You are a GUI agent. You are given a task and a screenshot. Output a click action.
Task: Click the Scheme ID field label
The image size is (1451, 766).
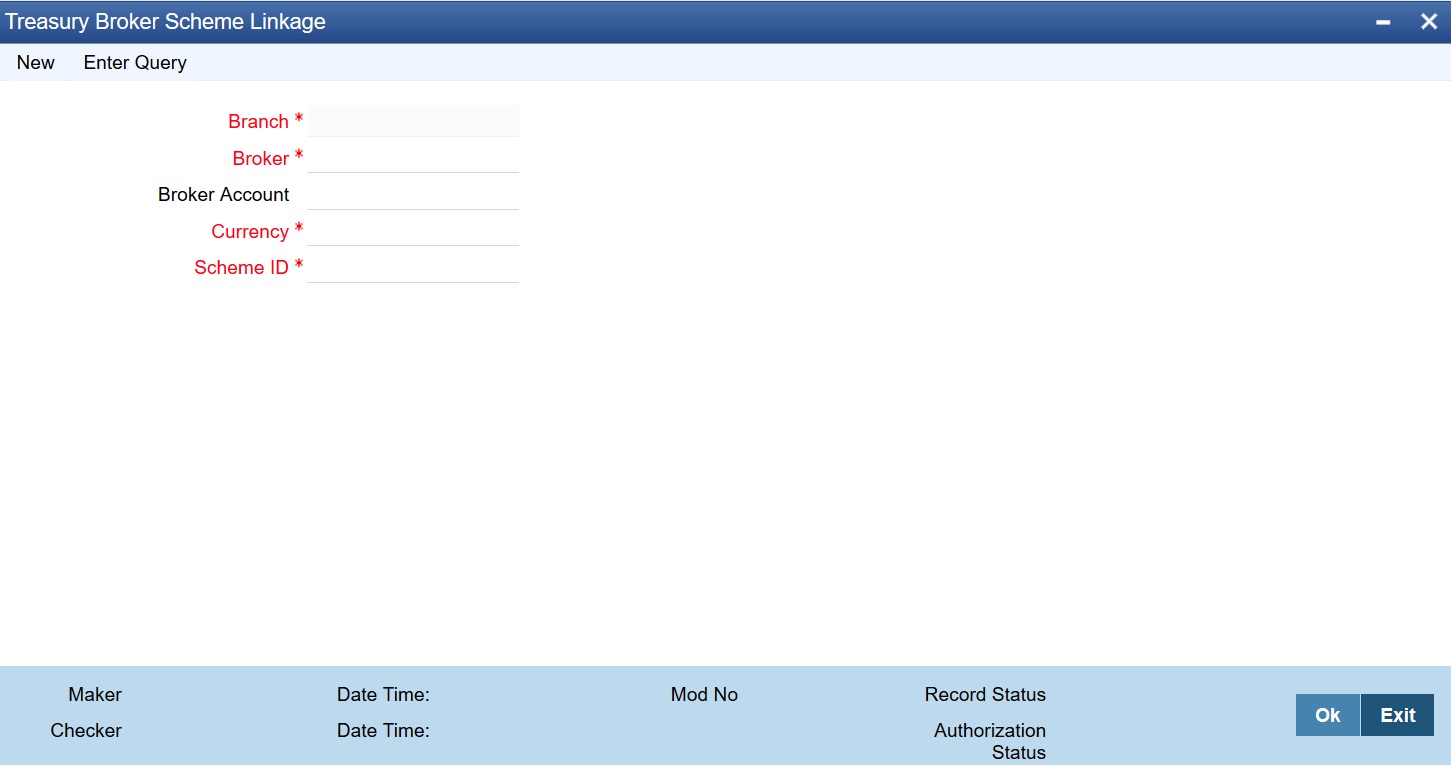[242, 267]
